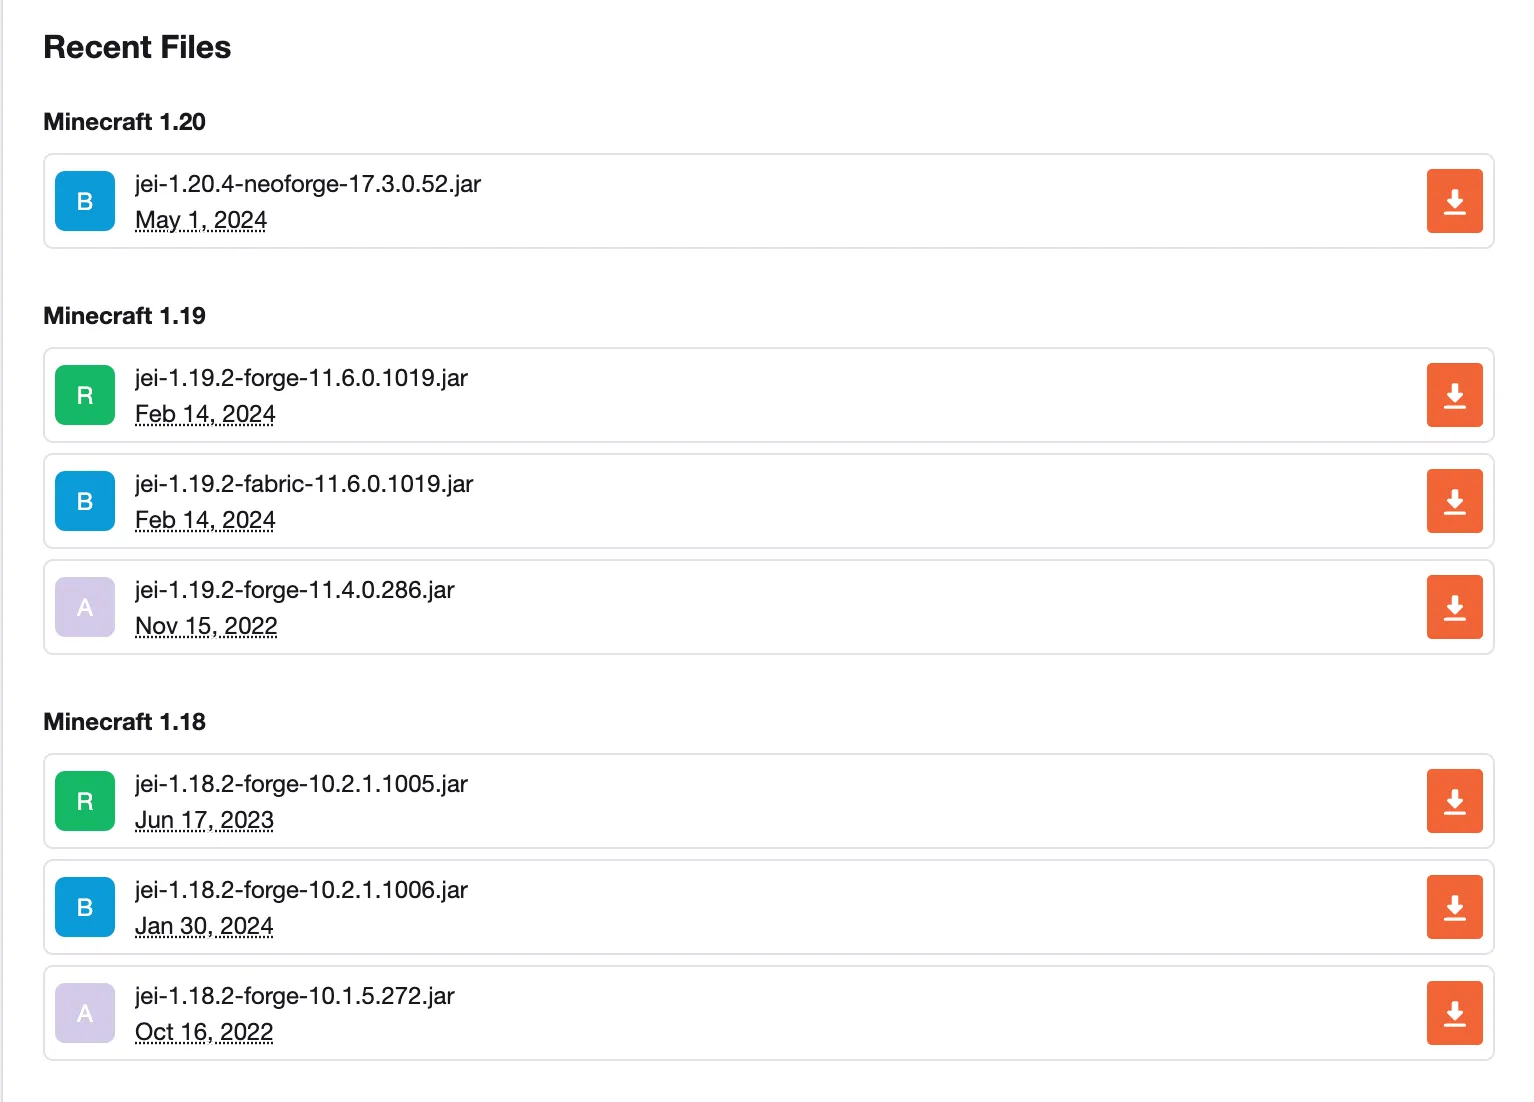The image size is (1534, 1102).
Task: Click the Nov 15, 2022 date
Action: [206, 626]
